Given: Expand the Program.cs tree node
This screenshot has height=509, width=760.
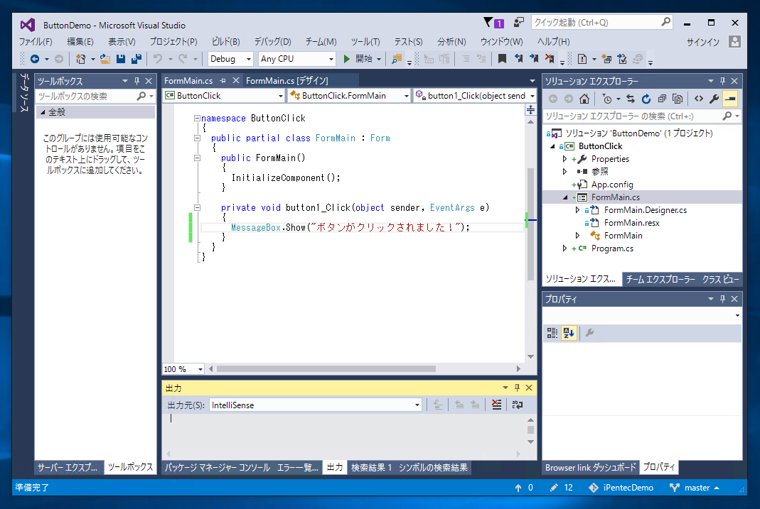Looking at the screenshot, I should click(x=565, y=249).
